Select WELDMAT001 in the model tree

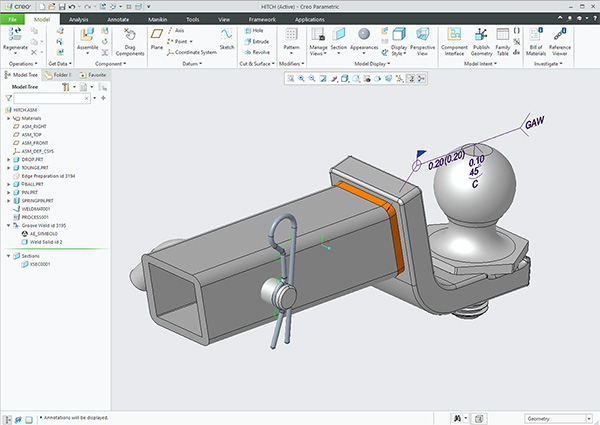point(35,209)
